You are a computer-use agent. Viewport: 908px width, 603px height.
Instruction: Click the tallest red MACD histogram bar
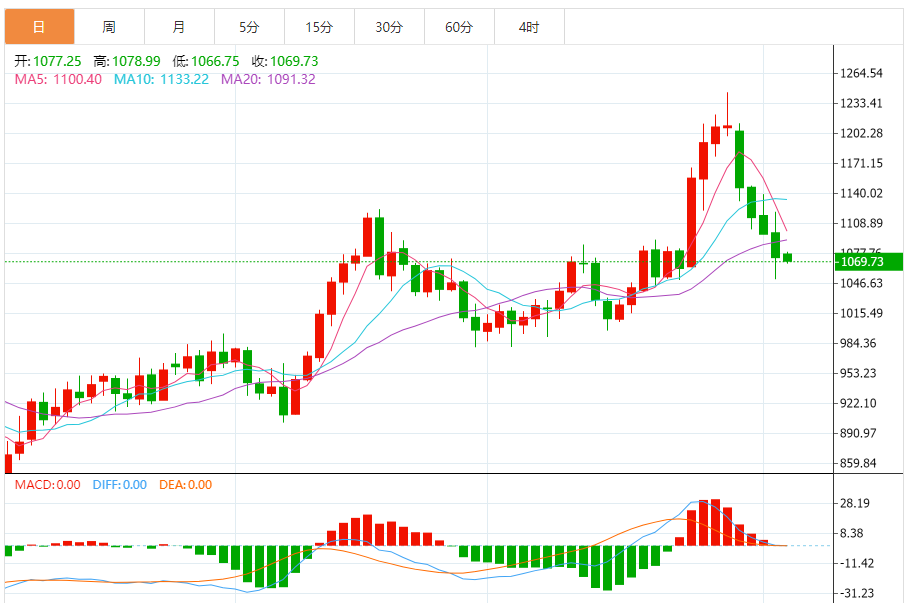tap(716, 522)
